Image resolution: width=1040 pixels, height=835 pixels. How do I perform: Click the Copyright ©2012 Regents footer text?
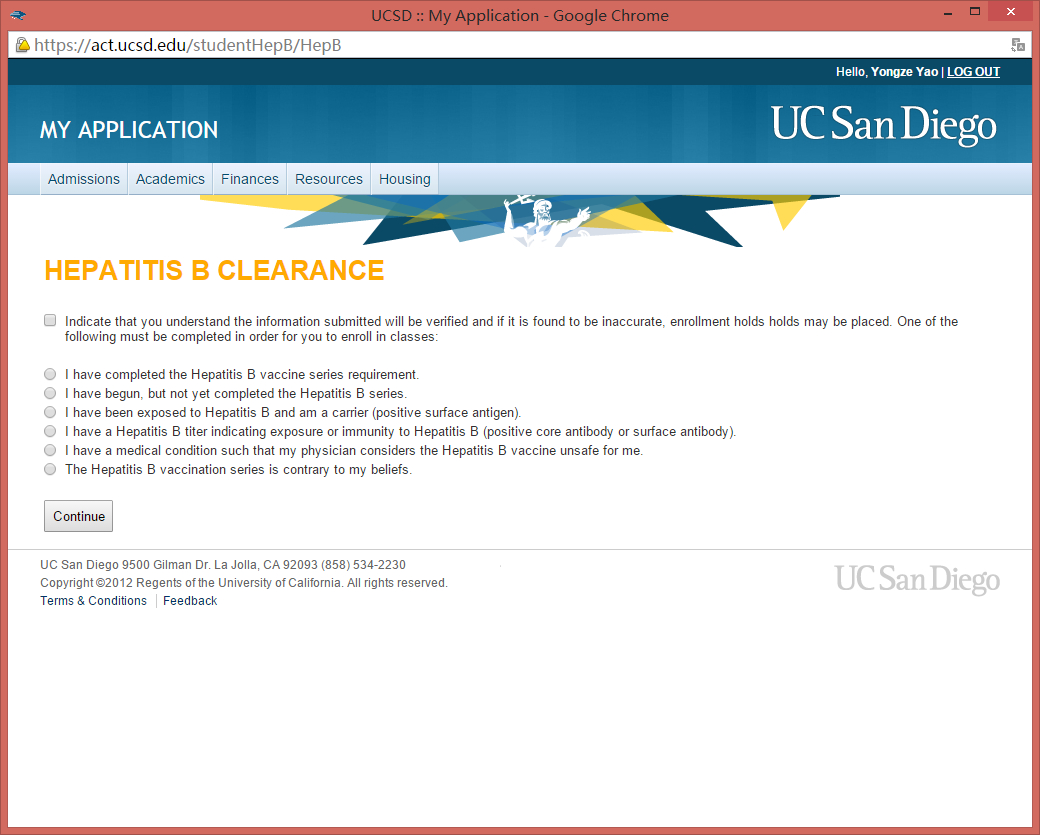[244, 583]
